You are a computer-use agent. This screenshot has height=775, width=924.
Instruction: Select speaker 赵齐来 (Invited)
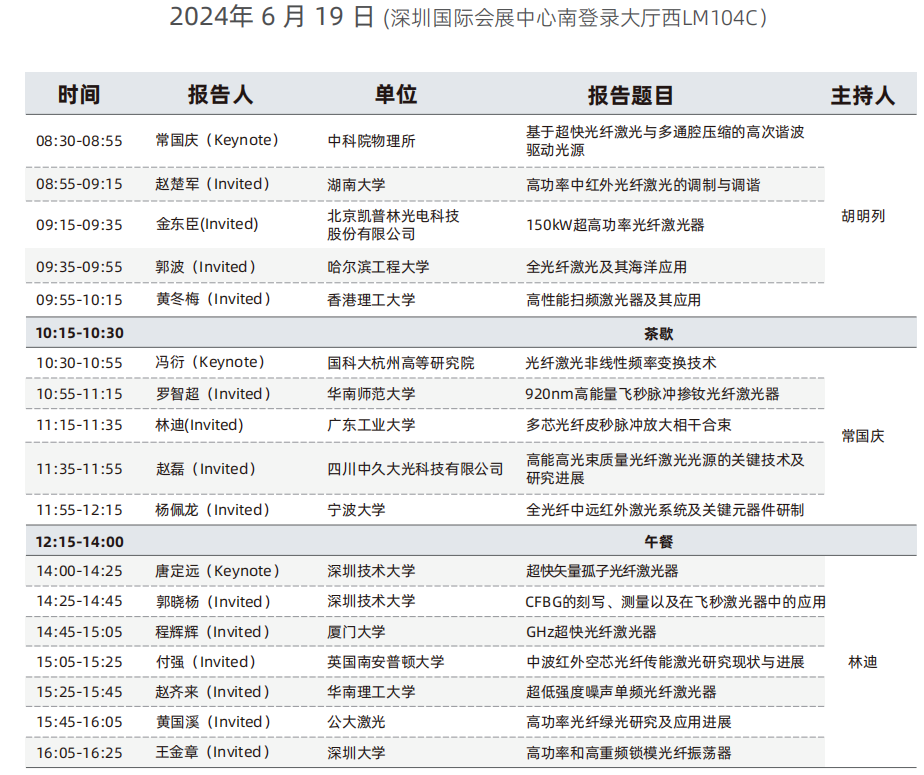pos(213,692)
